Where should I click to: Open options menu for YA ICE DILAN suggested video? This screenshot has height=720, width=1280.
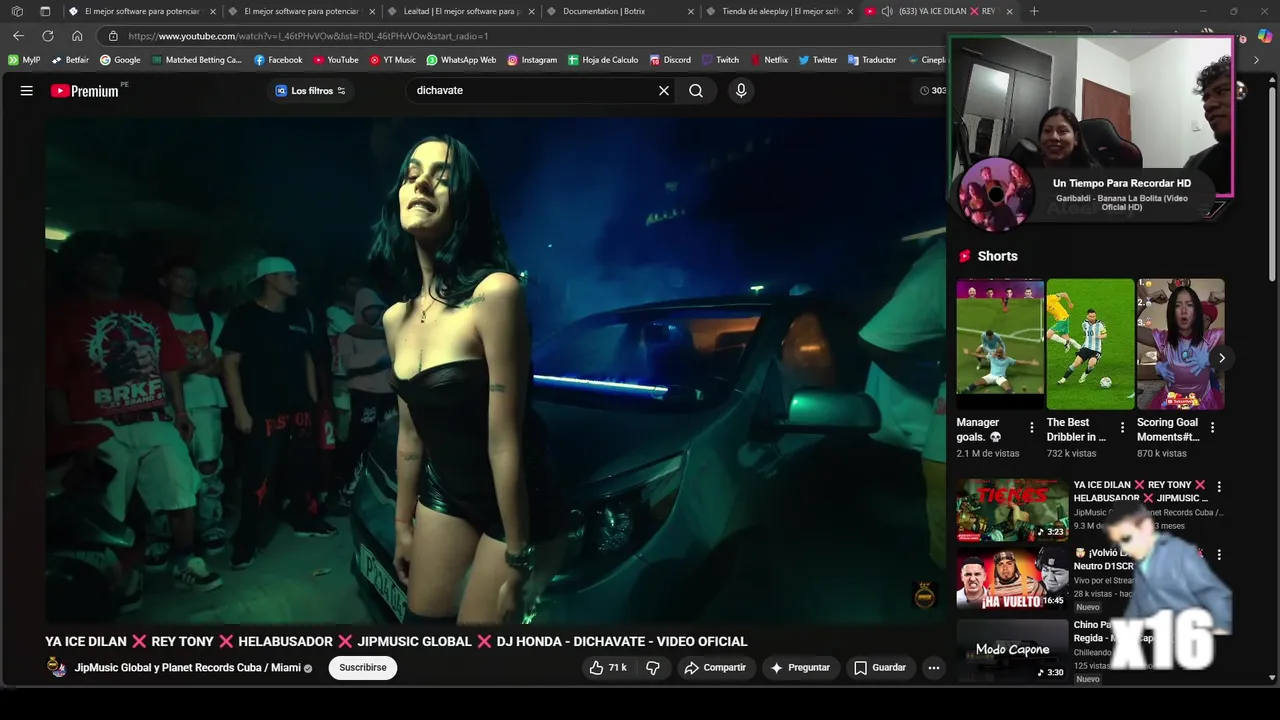pyautogui.click(x=1218, y=486)
